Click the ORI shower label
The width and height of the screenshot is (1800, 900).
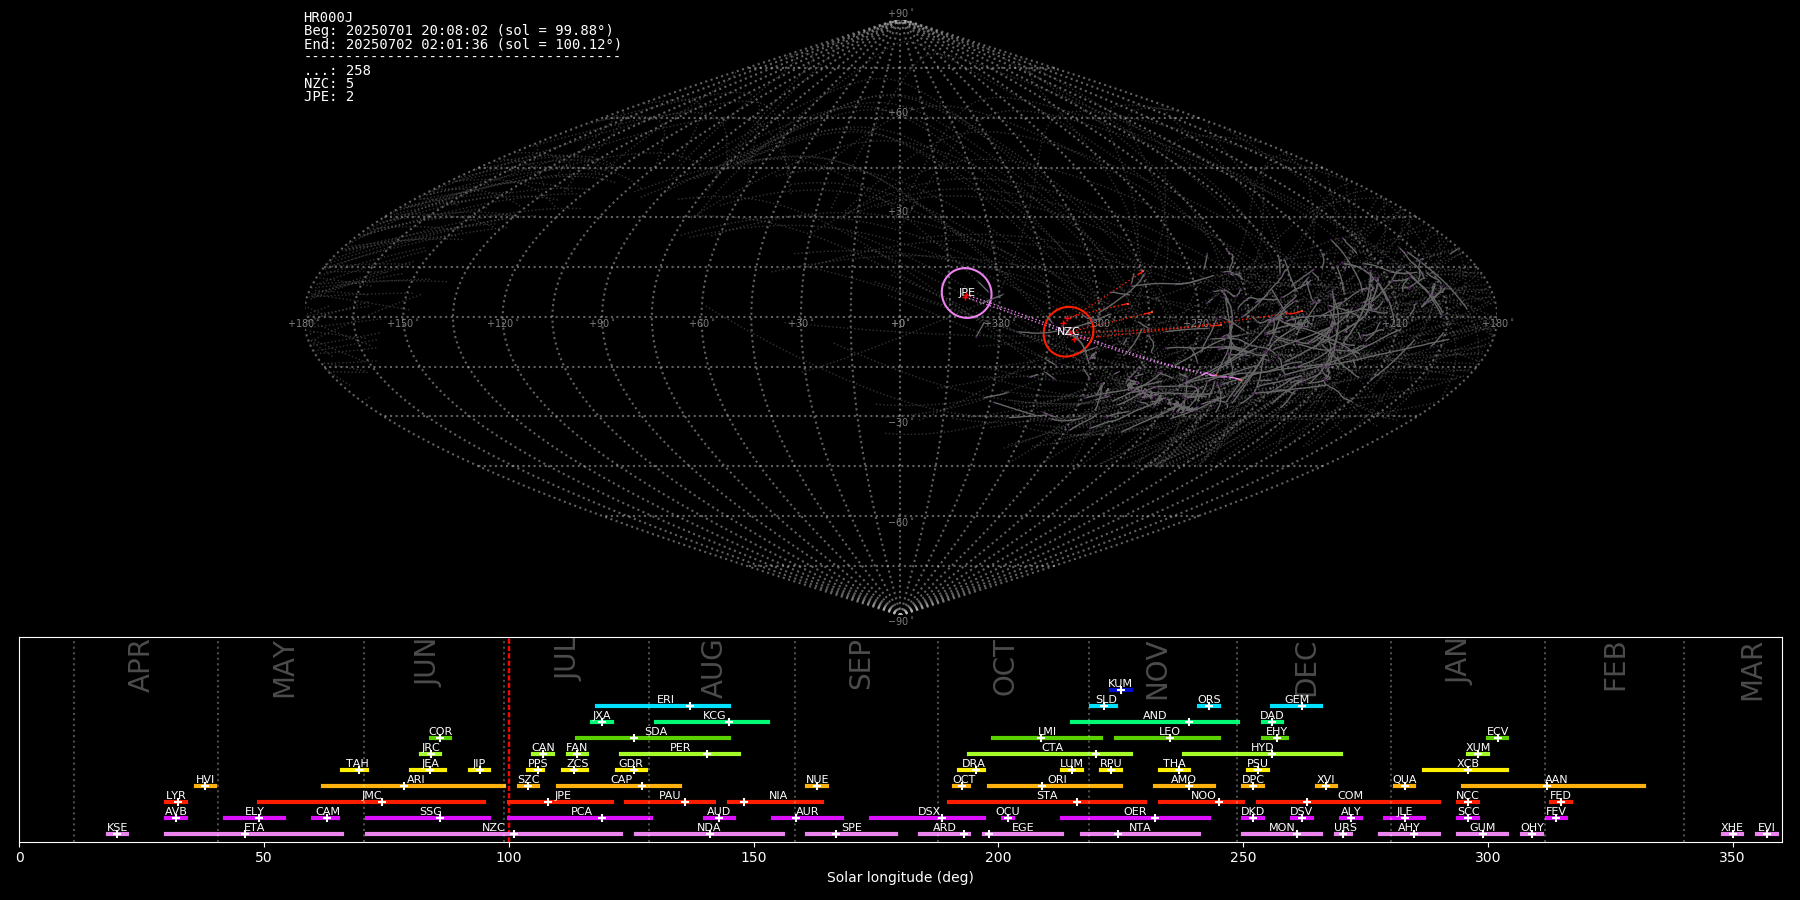[x=1057, y=780]
